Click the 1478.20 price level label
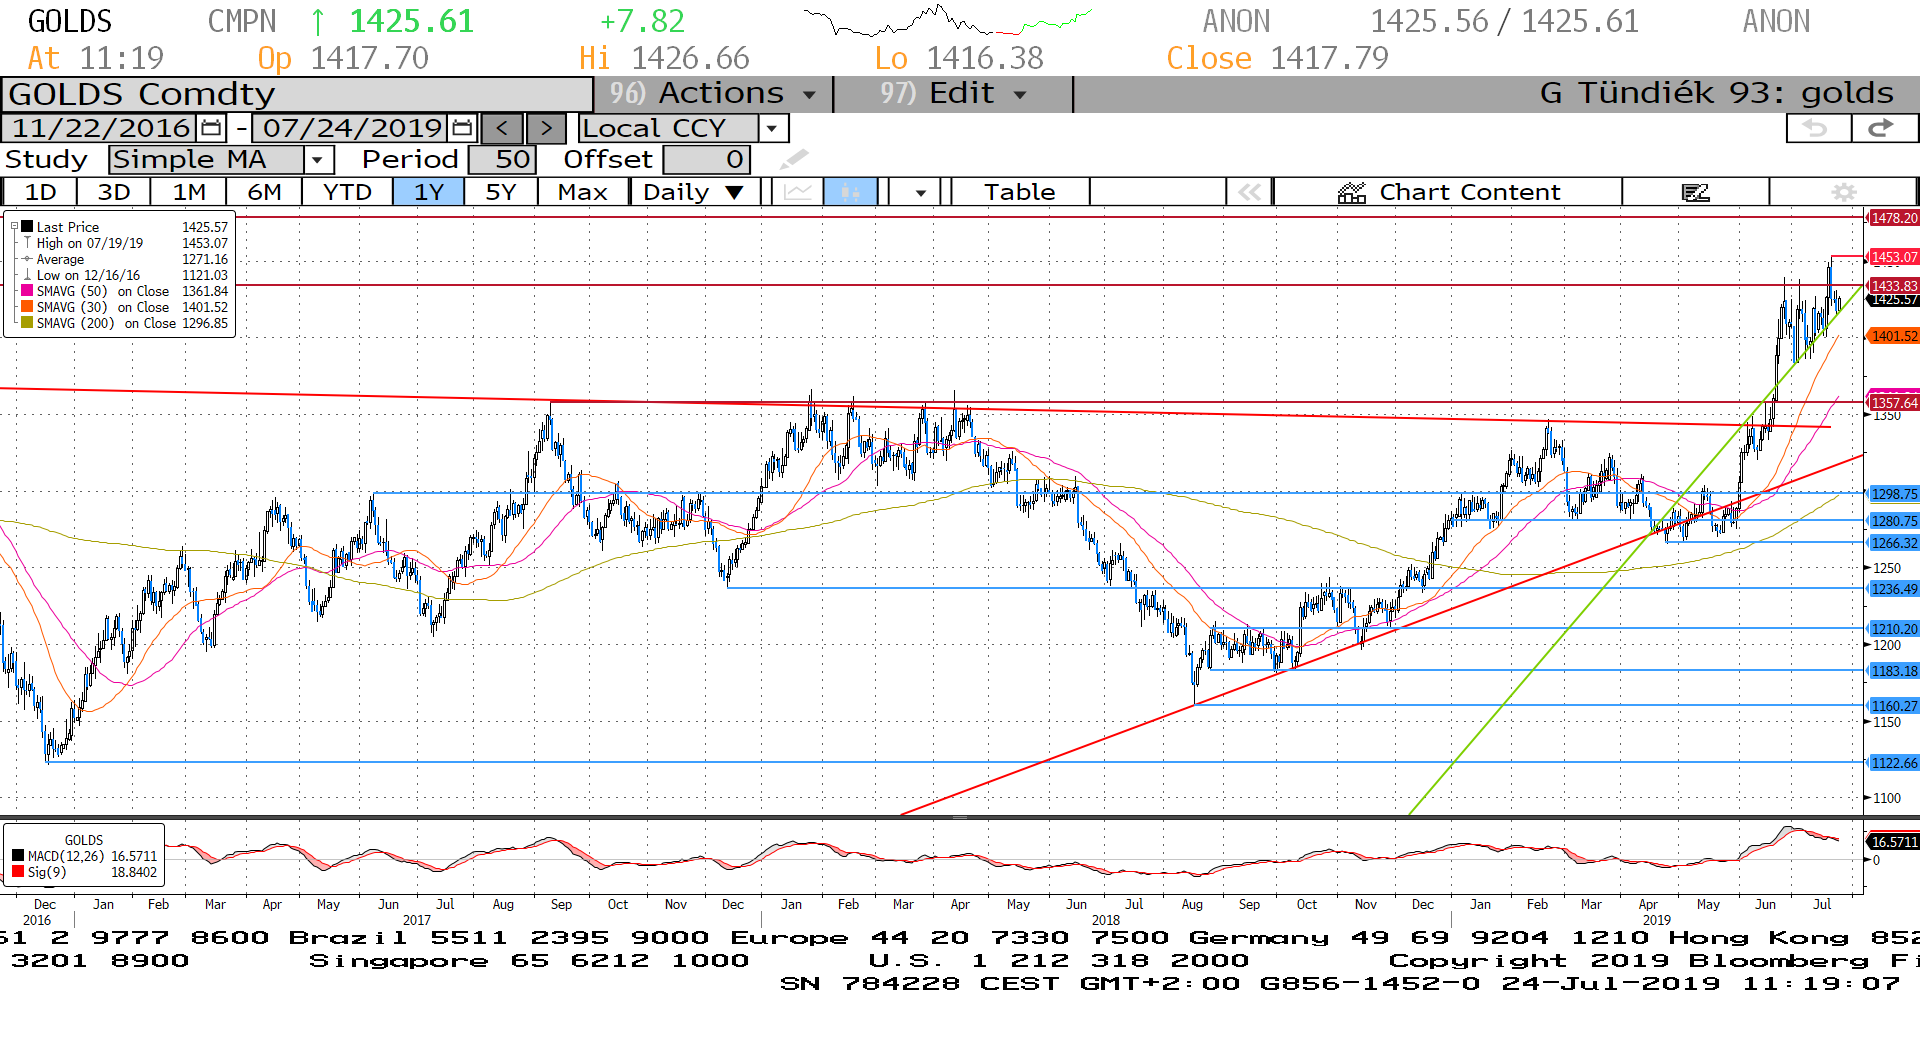The height and width of the screenshot is (1039, 1920). click(x=1893, y=218)
